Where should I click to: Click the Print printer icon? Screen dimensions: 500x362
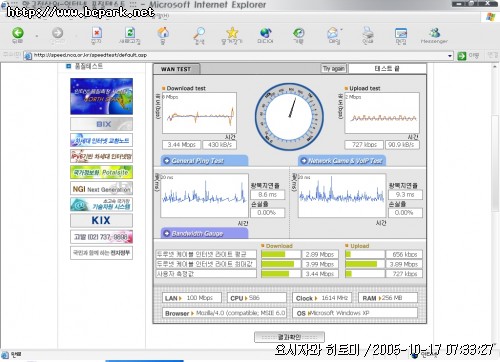(368, 33)
